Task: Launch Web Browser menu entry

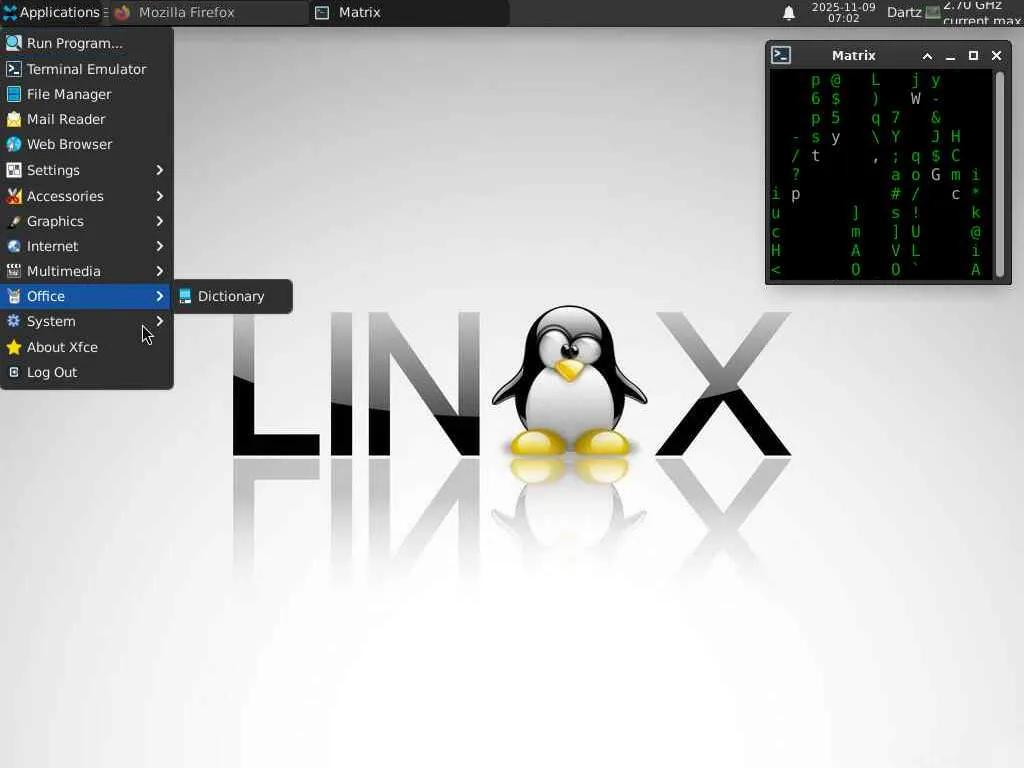Action: (87, 144)
